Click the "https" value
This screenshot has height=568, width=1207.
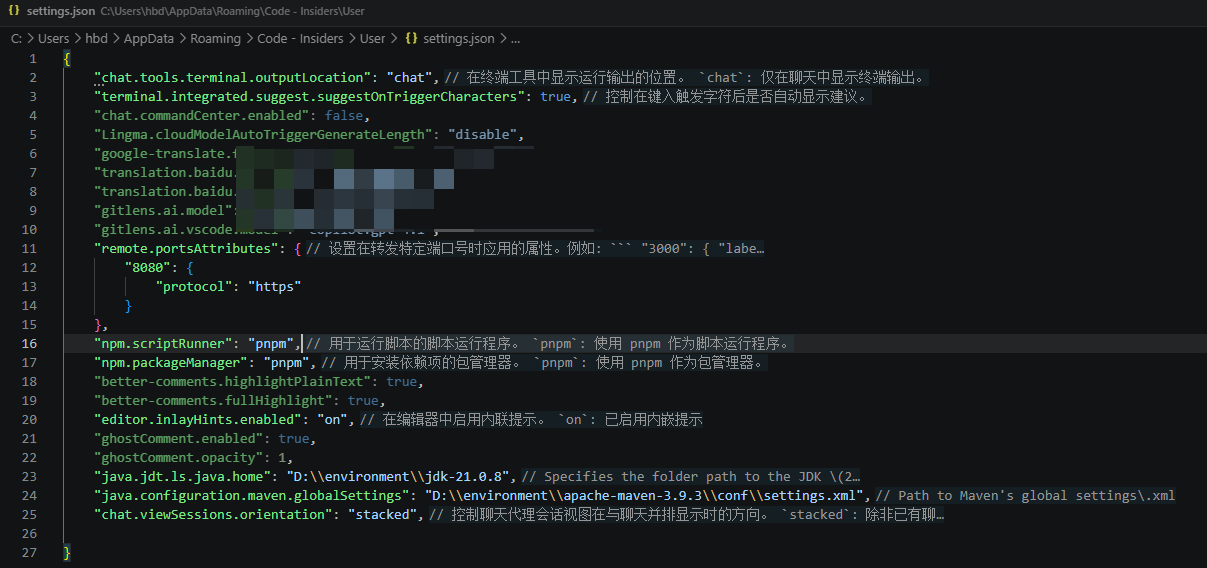point(275,286)
